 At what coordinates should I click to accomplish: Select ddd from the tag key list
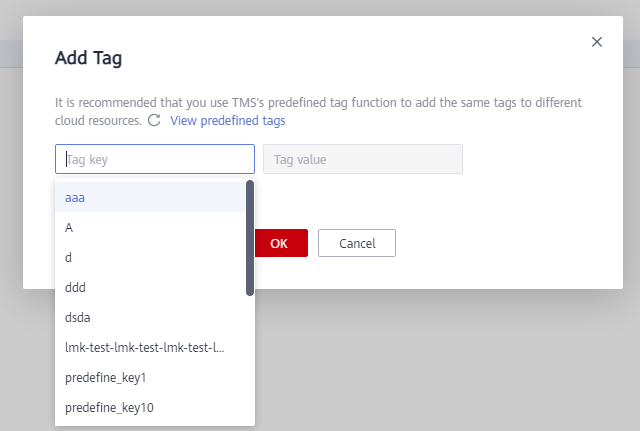coord(150,287)
